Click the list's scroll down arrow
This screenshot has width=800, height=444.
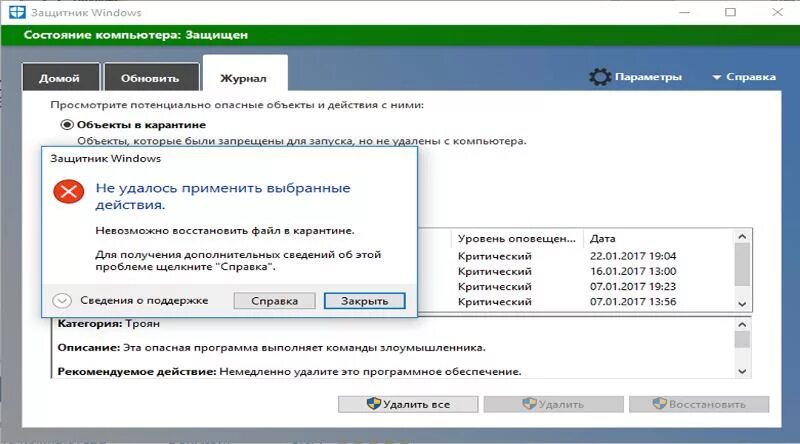tap(742, 304)
